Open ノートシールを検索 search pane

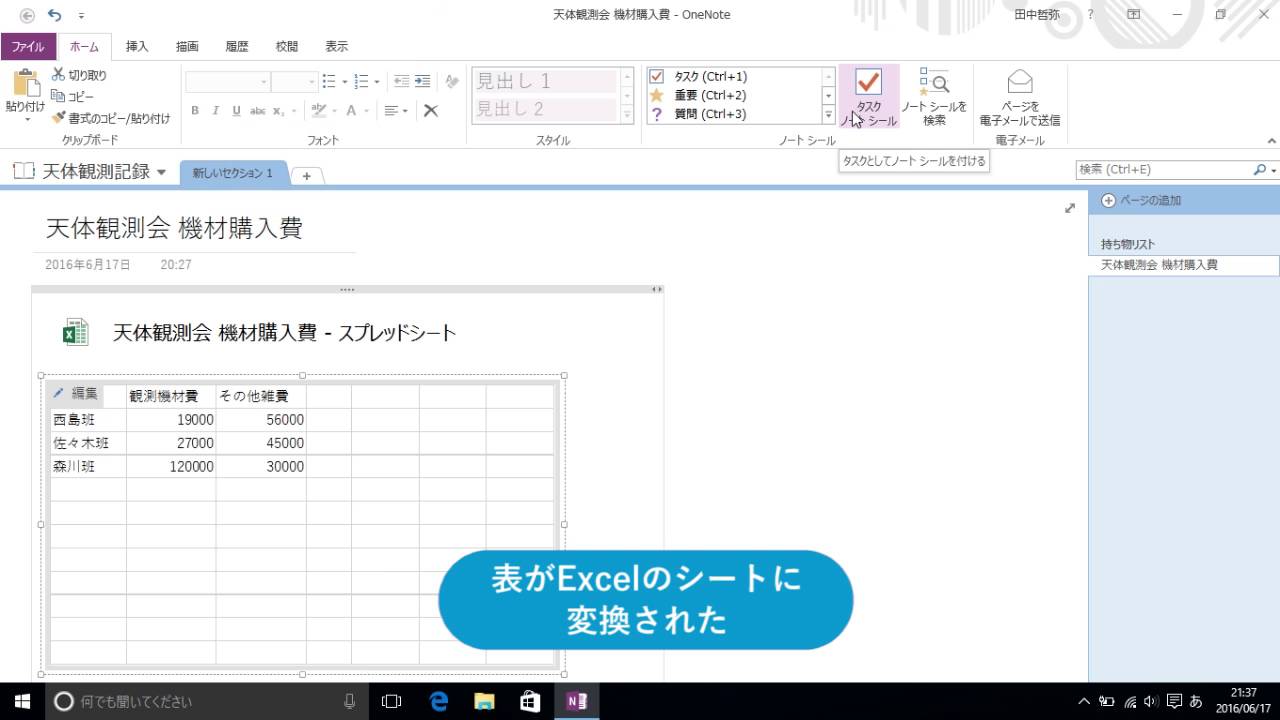click(932, 95)
